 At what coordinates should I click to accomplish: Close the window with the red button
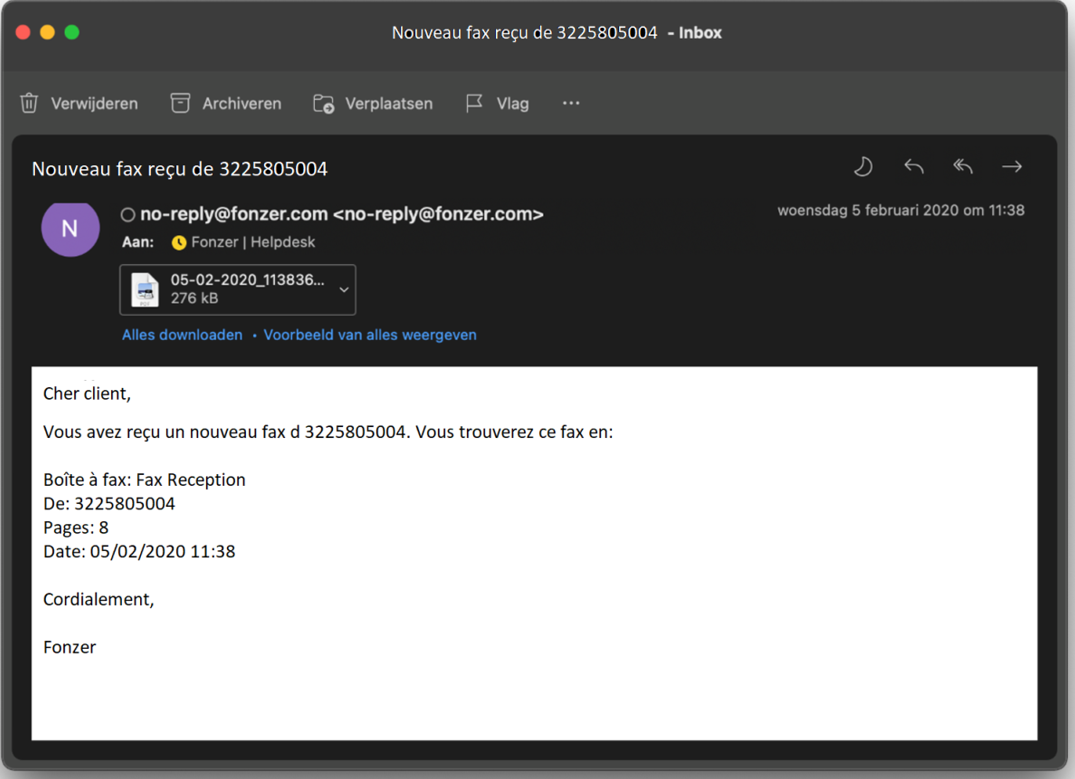pyautogui.click(x=23, y=32)
